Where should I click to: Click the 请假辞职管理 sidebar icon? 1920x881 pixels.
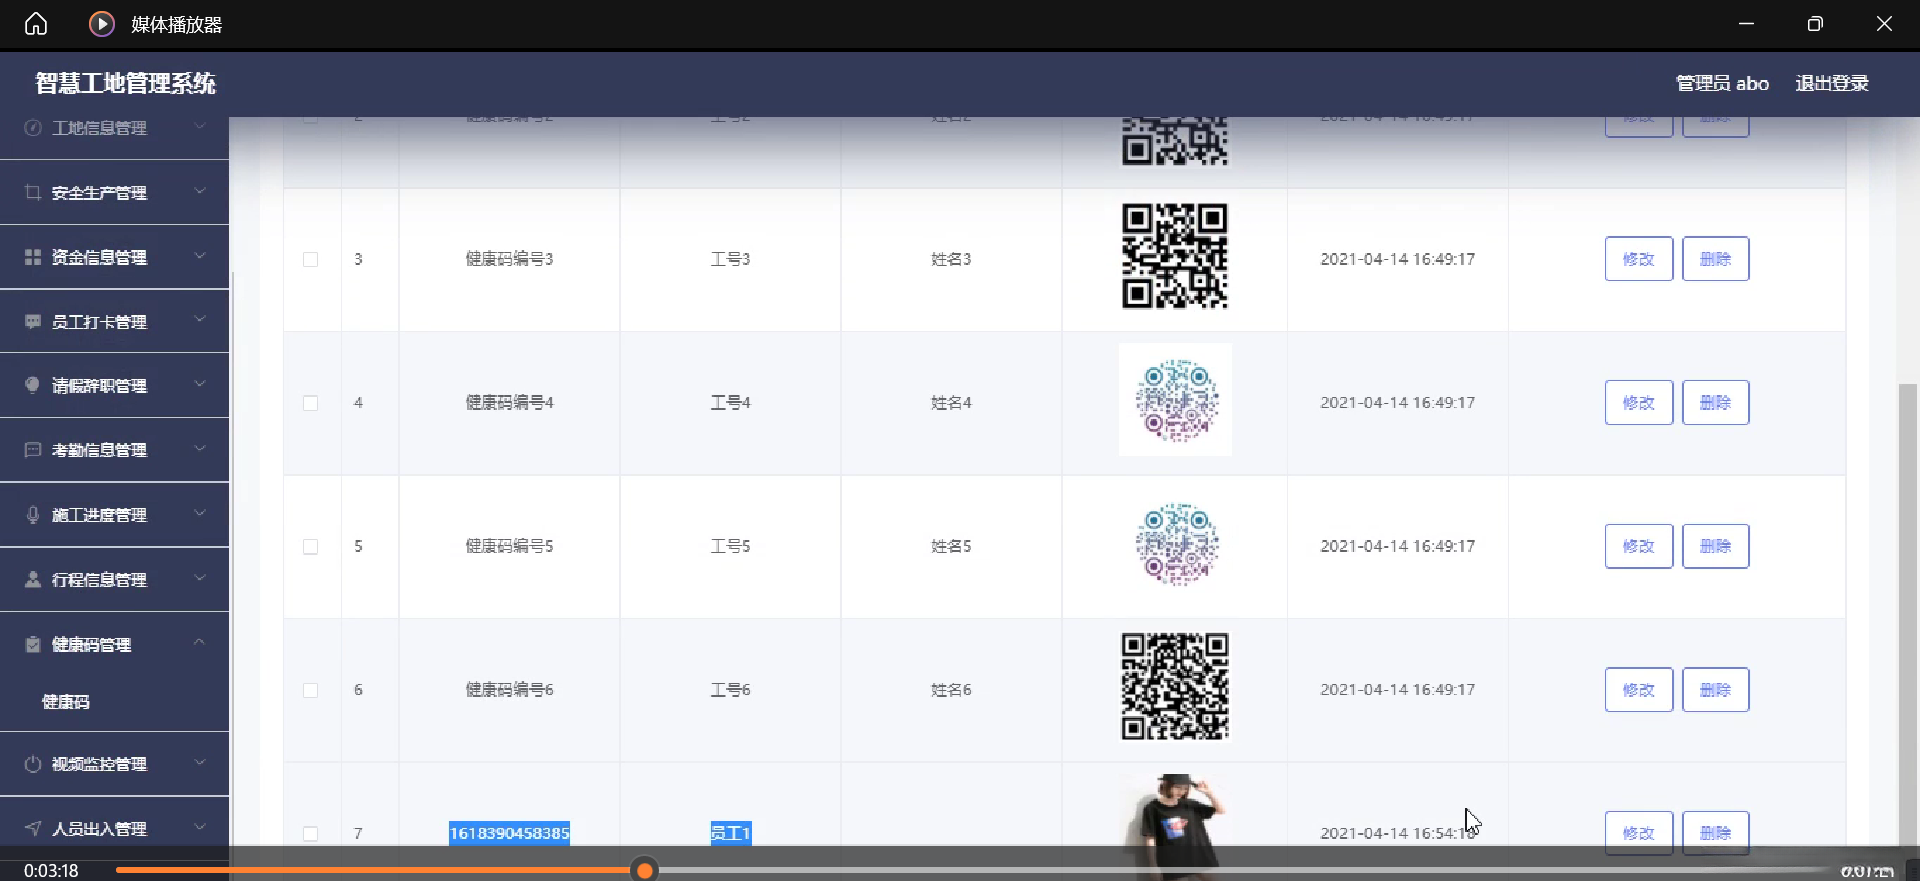tap(33, 385)
